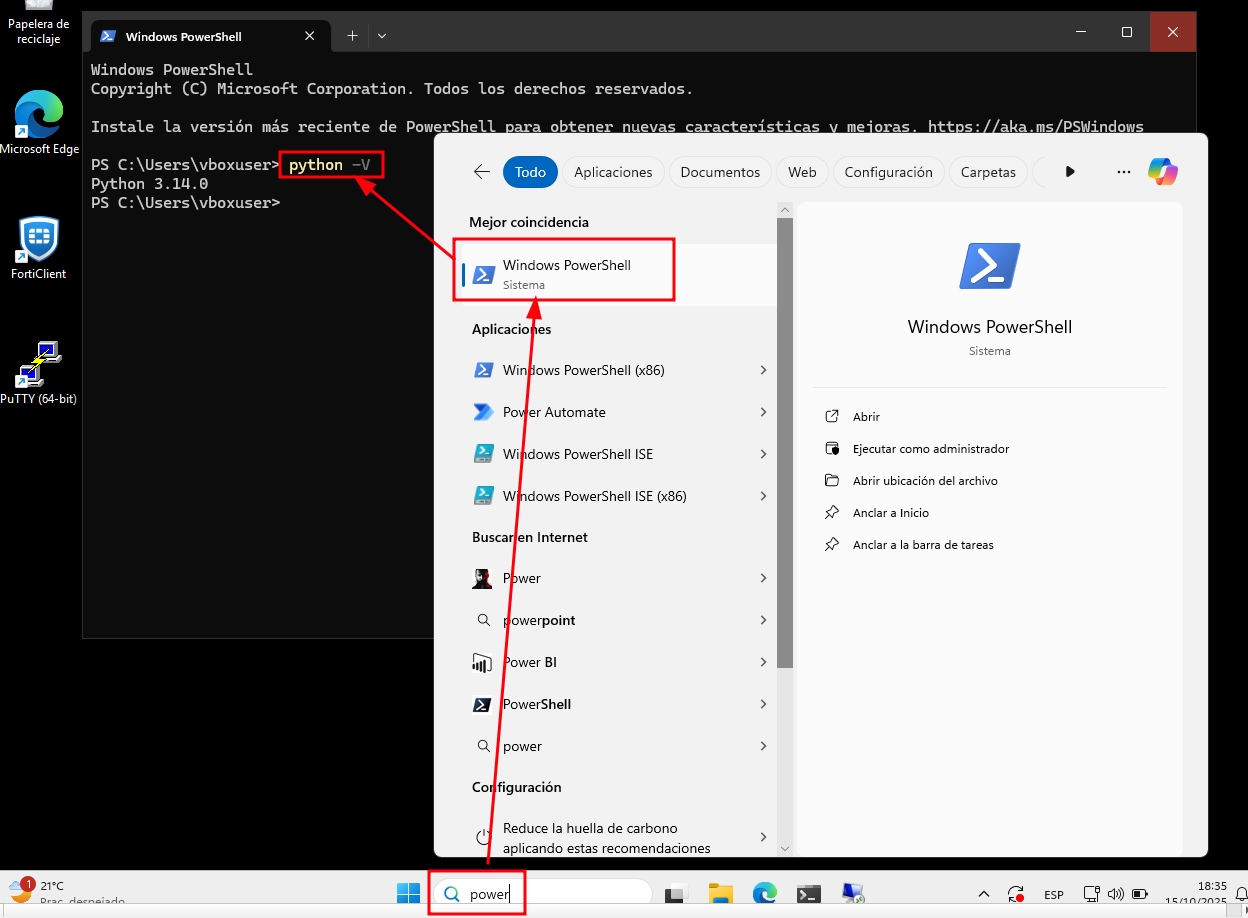The width and height of the screenshot is (1248, 918).
Task: Click the taskbar search input field
Action: tap(560, 894)
